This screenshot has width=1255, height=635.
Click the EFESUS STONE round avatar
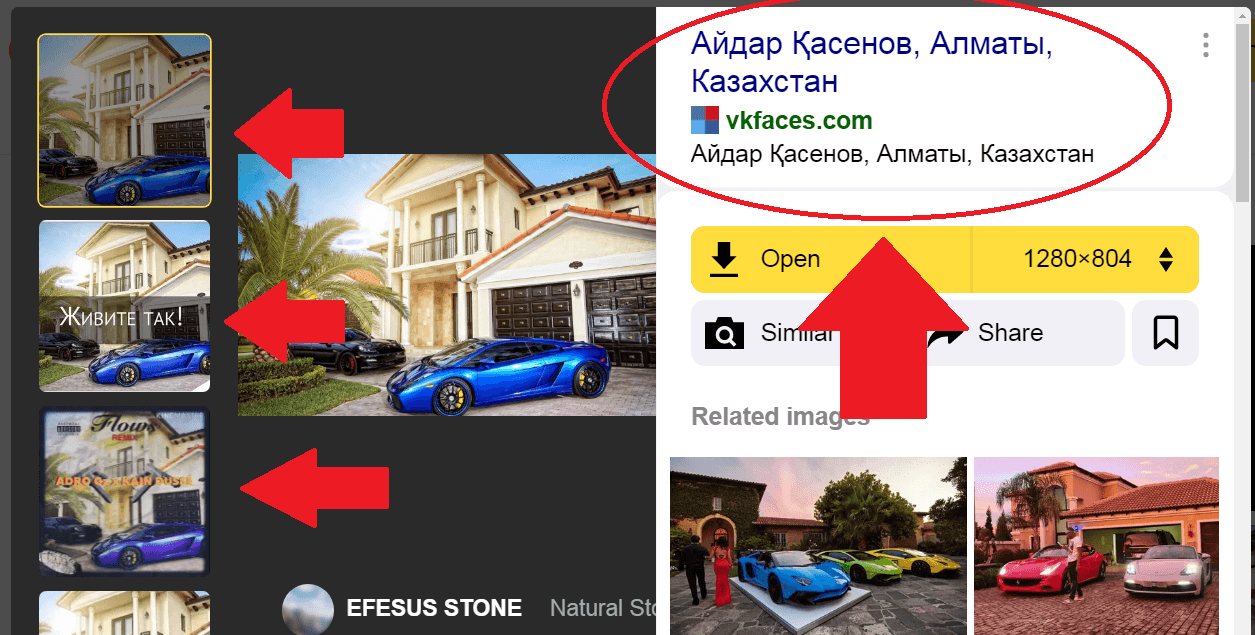pos(307,608)
